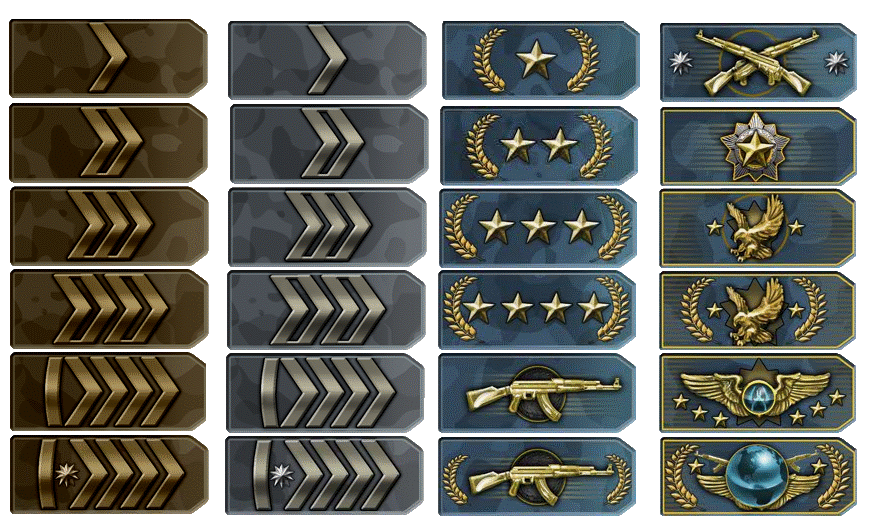874x523 pixels.
Task: Click the brown triple chevron rank badge
Action: [109, 226]
